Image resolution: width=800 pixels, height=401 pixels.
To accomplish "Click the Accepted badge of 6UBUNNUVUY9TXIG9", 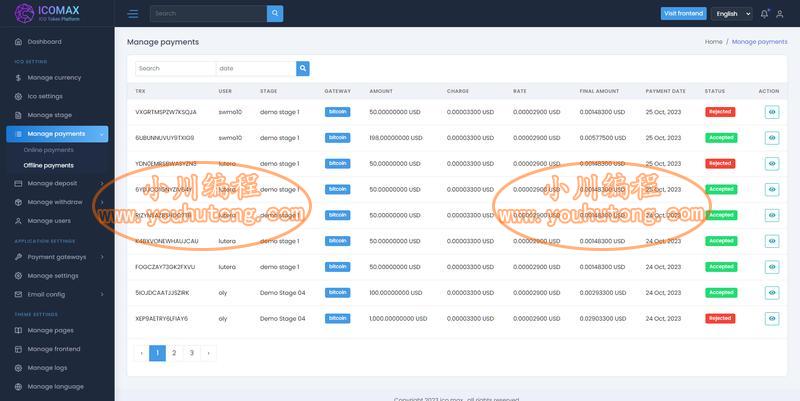I will (721, 138).
